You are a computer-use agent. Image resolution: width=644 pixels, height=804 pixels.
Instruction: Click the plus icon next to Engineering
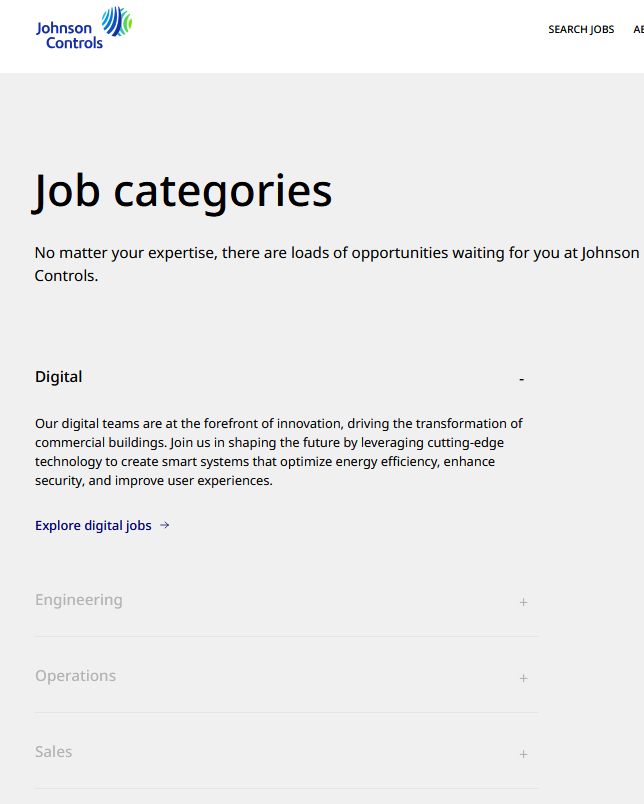[523, 602]
